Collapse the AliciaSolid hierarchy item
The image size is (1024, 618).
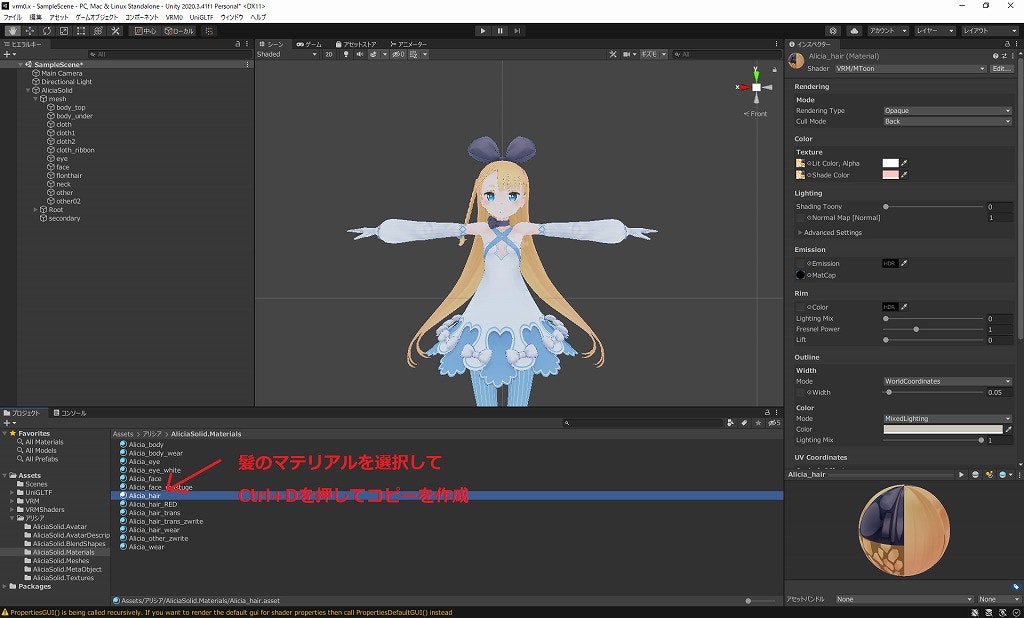(28, 90)
